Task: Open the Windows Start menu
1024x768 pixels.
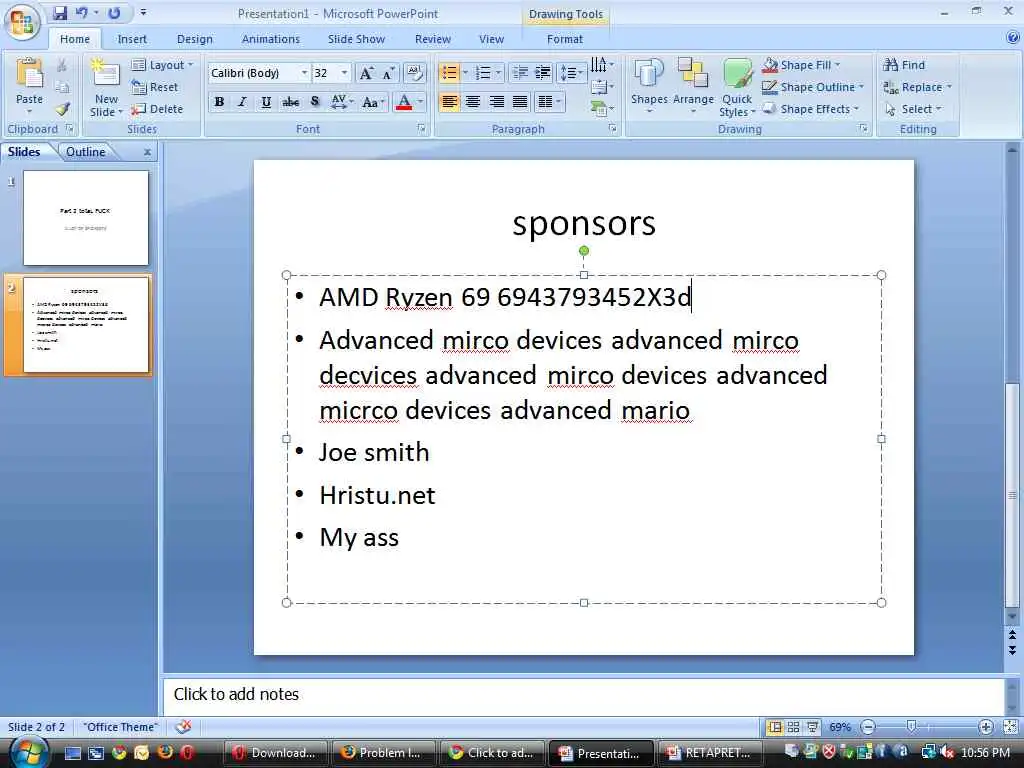Action: pos(27,752)
